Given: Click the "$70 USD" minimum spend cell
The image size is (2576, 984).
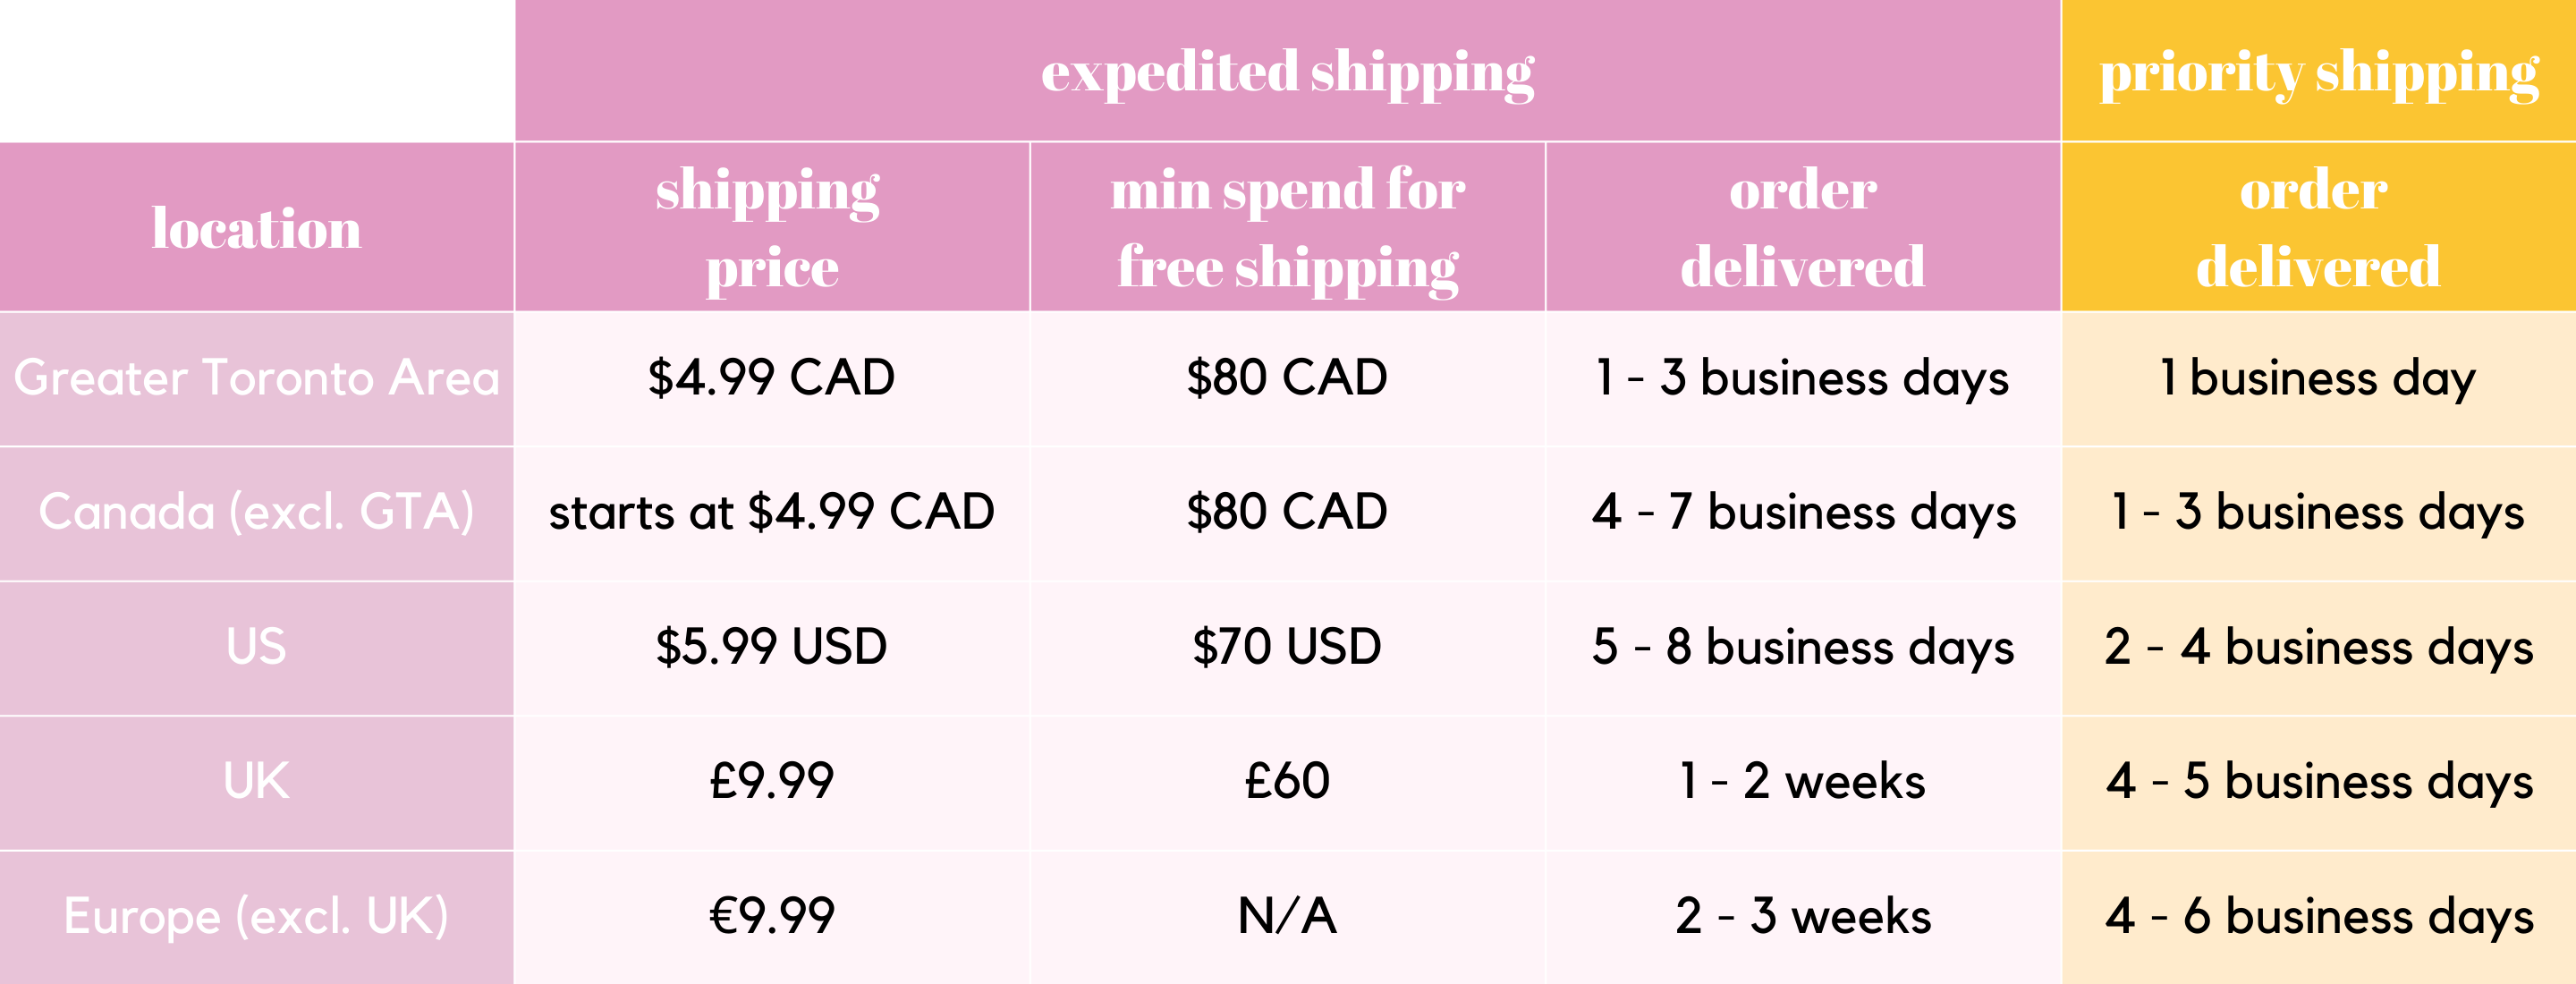Looking at the screenshot, I should pyautogui.click(x=1287, y=646).
